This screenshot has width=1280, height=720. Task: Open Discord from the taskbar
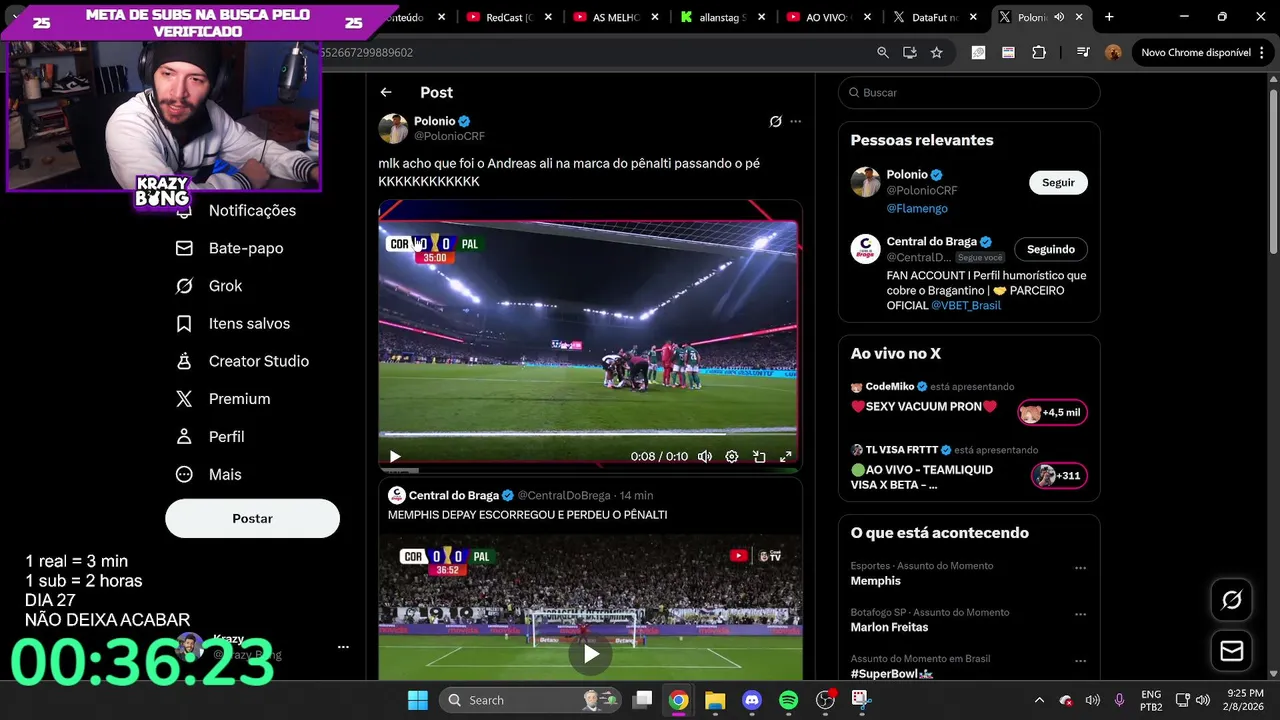(752, 700)
